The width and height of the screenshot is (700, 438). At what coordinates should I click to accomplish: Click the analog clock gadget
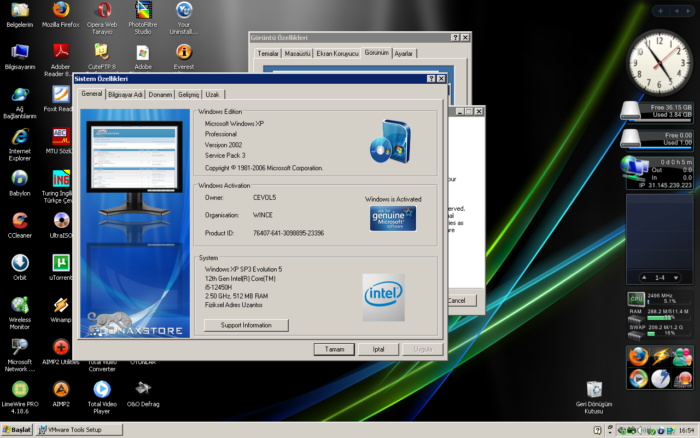pyautogui.click(x=659, y=61)
